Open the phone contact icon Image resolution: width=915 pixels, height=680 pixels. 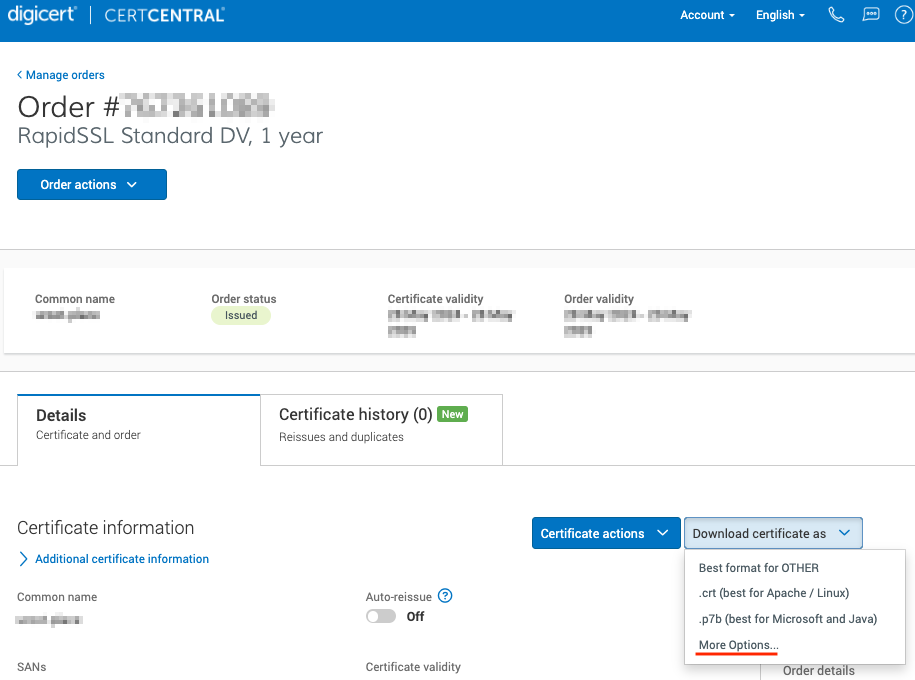[x=836, y=15]
